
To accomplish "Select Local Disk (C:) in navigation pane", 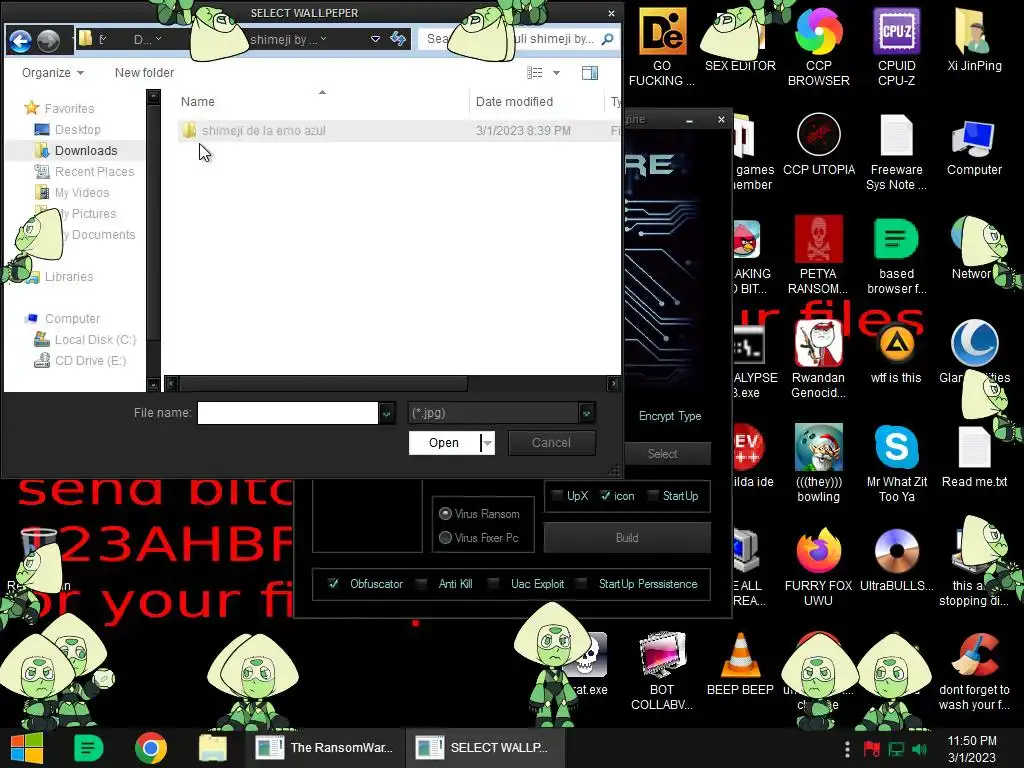I will [x=95, y=340].
